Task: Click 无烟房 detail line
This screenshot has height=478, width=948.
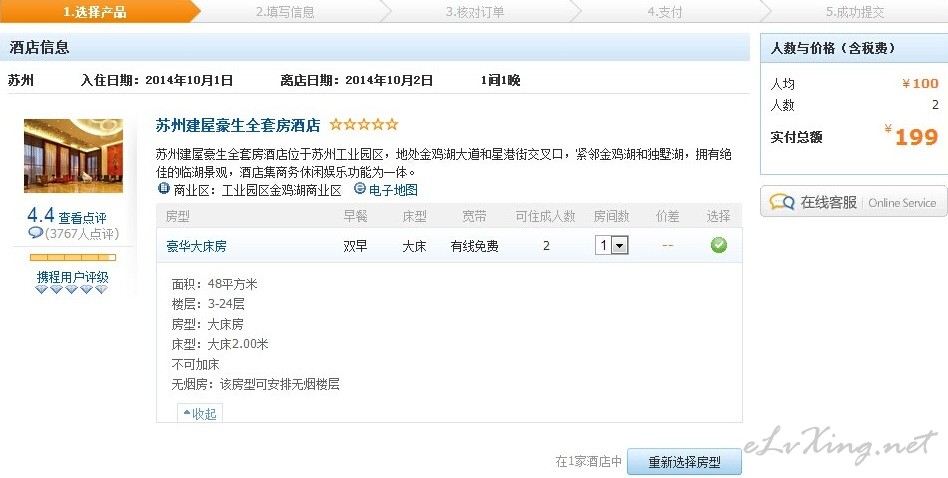Action: 255,384
